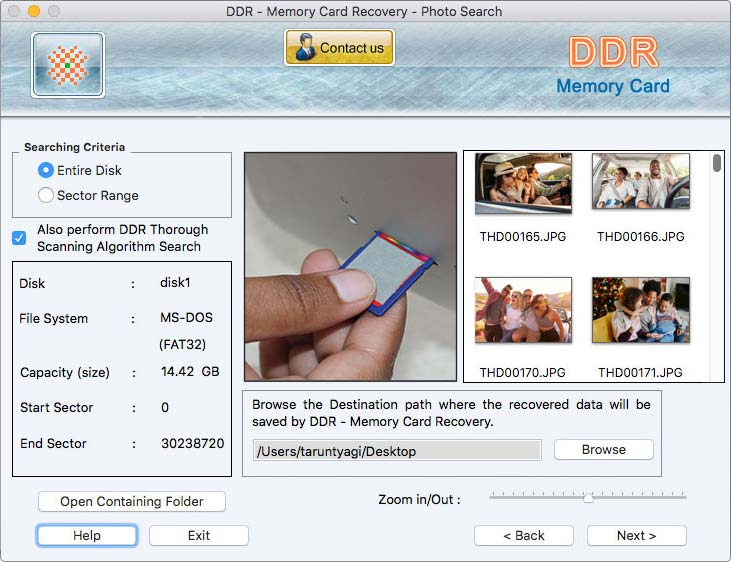Adjust the Zoom in/Out slider handle
731x562 pixels.
tap(588, 498)
